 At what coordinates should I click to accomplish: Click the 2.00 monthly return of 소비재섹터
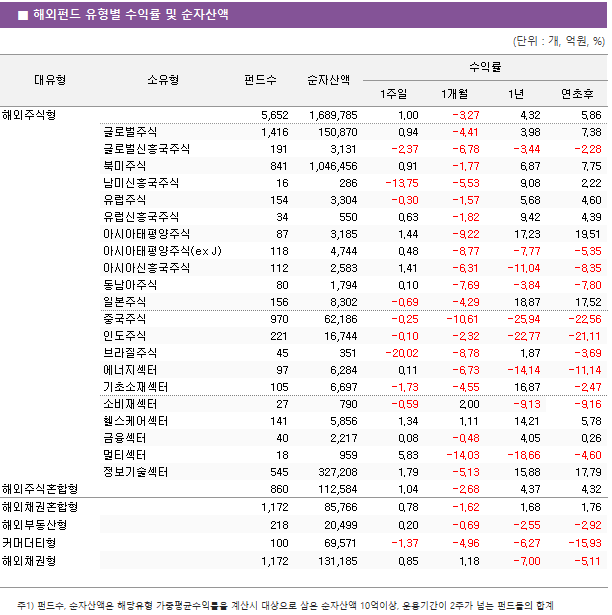469,404
